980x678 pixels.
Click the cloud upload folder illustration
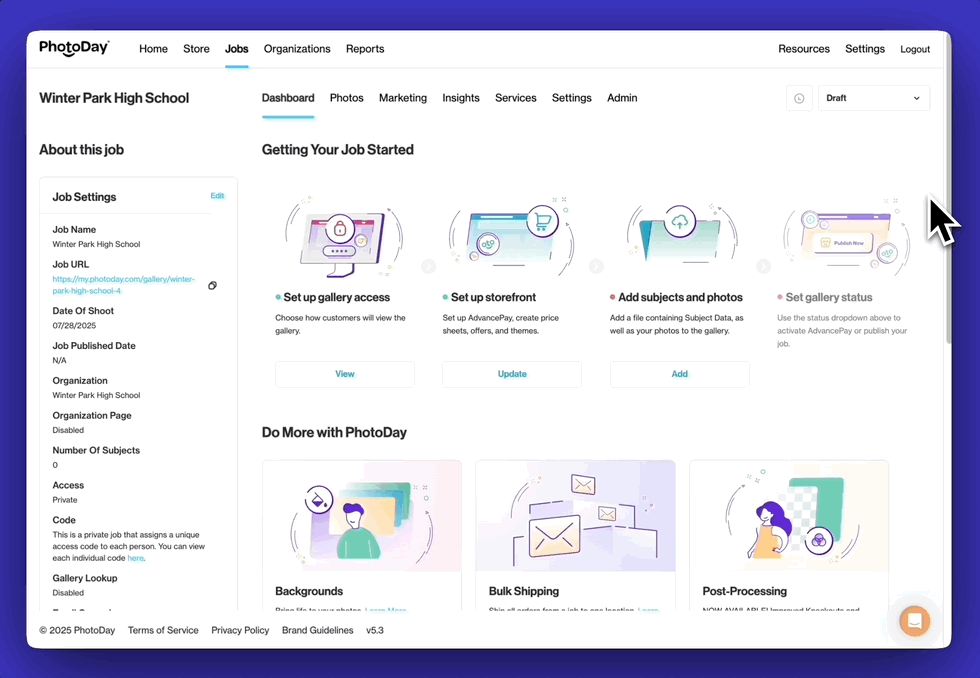(680, 234)
